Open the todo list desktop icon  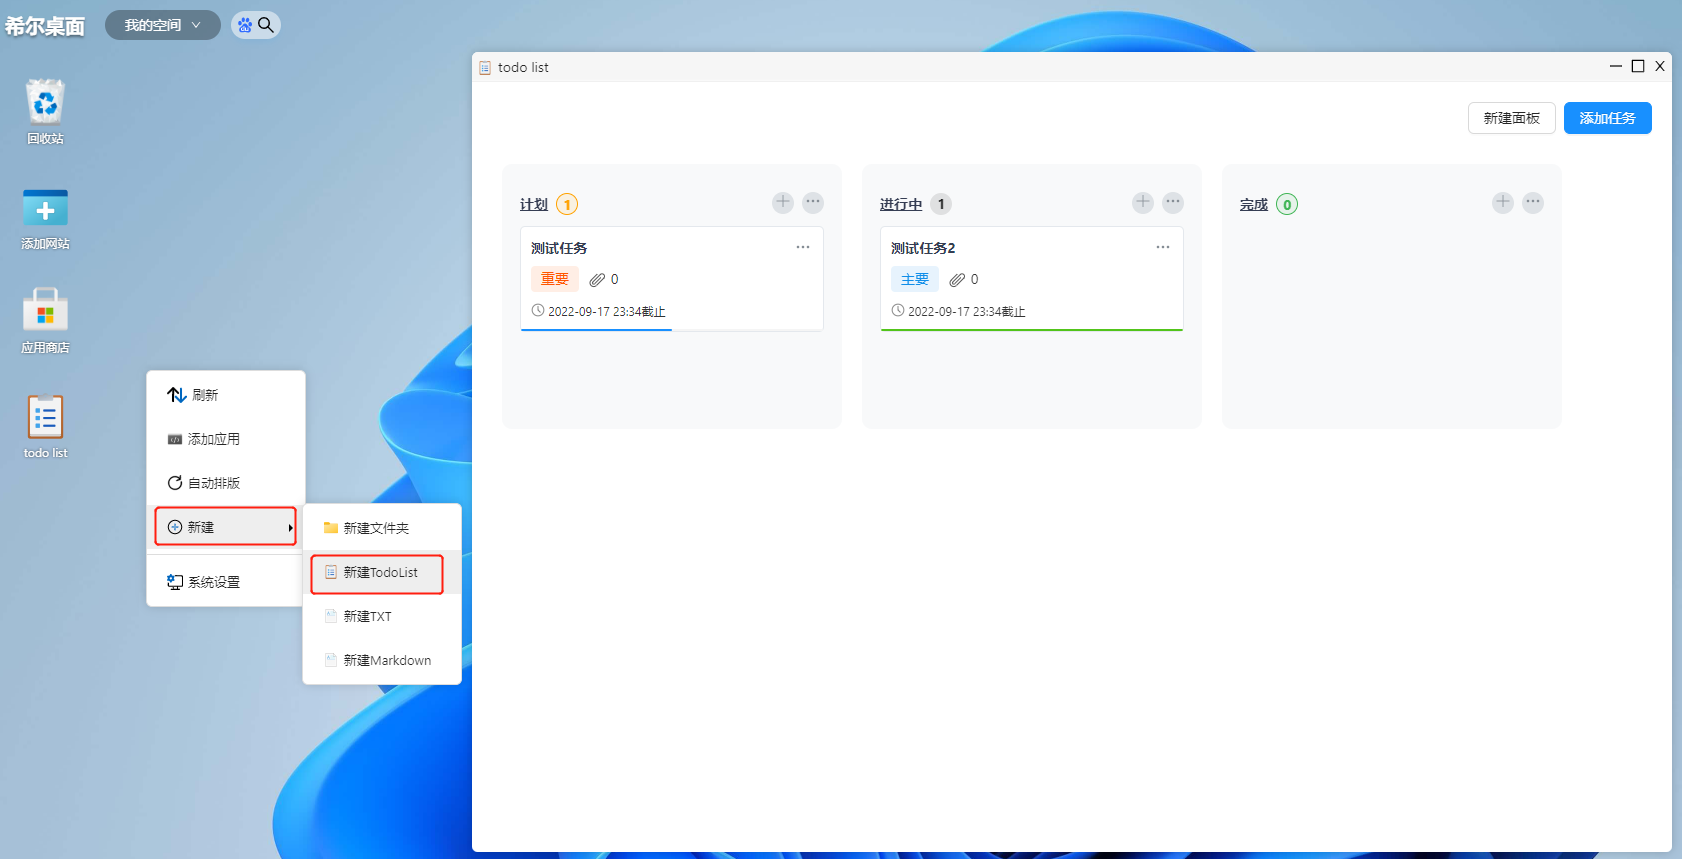click(45, 427)
